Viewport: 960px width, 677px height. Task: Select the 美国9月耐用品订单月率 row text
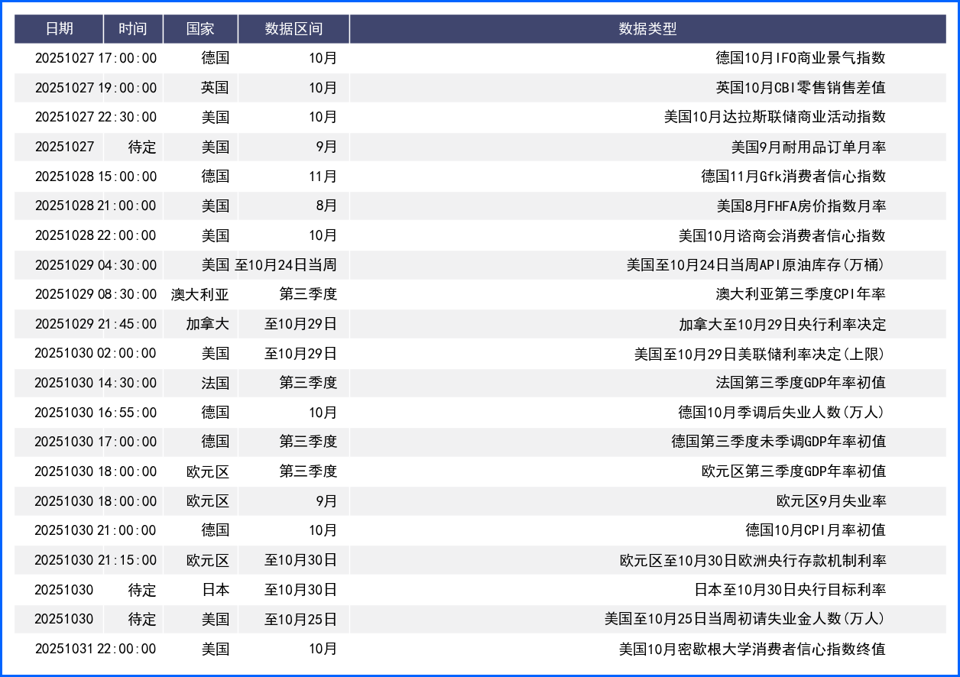[808, 147]
